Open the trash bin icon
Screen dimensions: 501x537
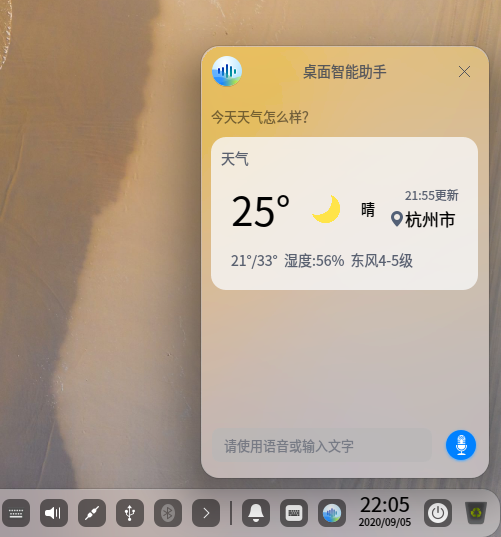(476, 513)
